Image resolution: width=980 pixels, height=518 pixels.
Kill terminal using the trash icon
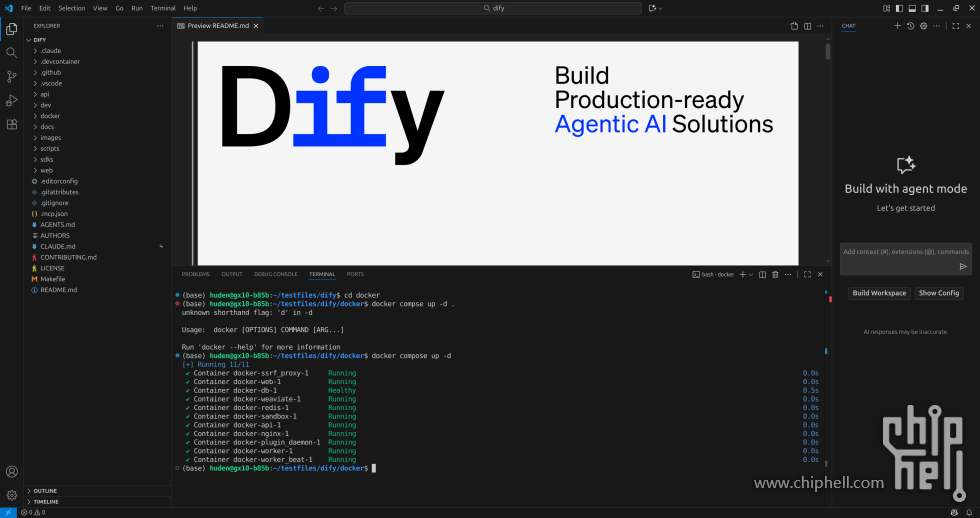pos(775,274)
